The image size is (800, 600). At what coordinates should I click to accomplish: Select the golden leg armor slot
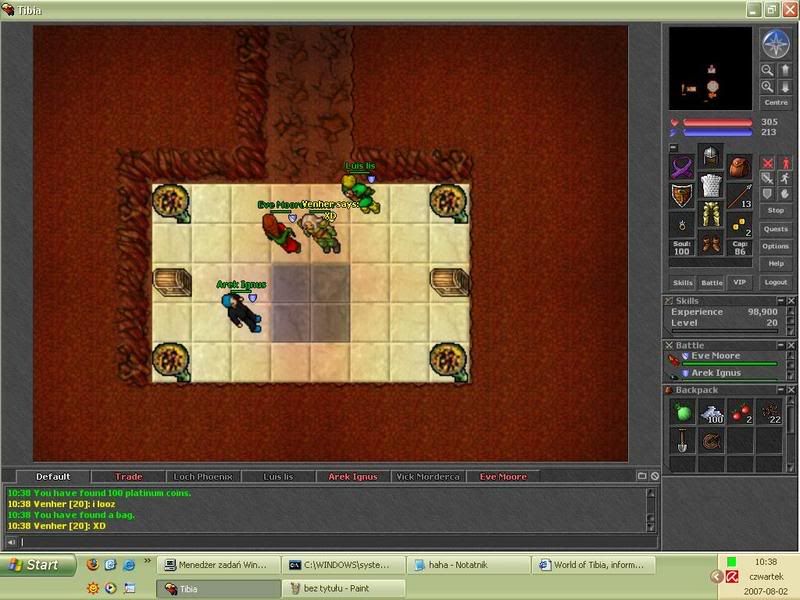pos(711,215)
